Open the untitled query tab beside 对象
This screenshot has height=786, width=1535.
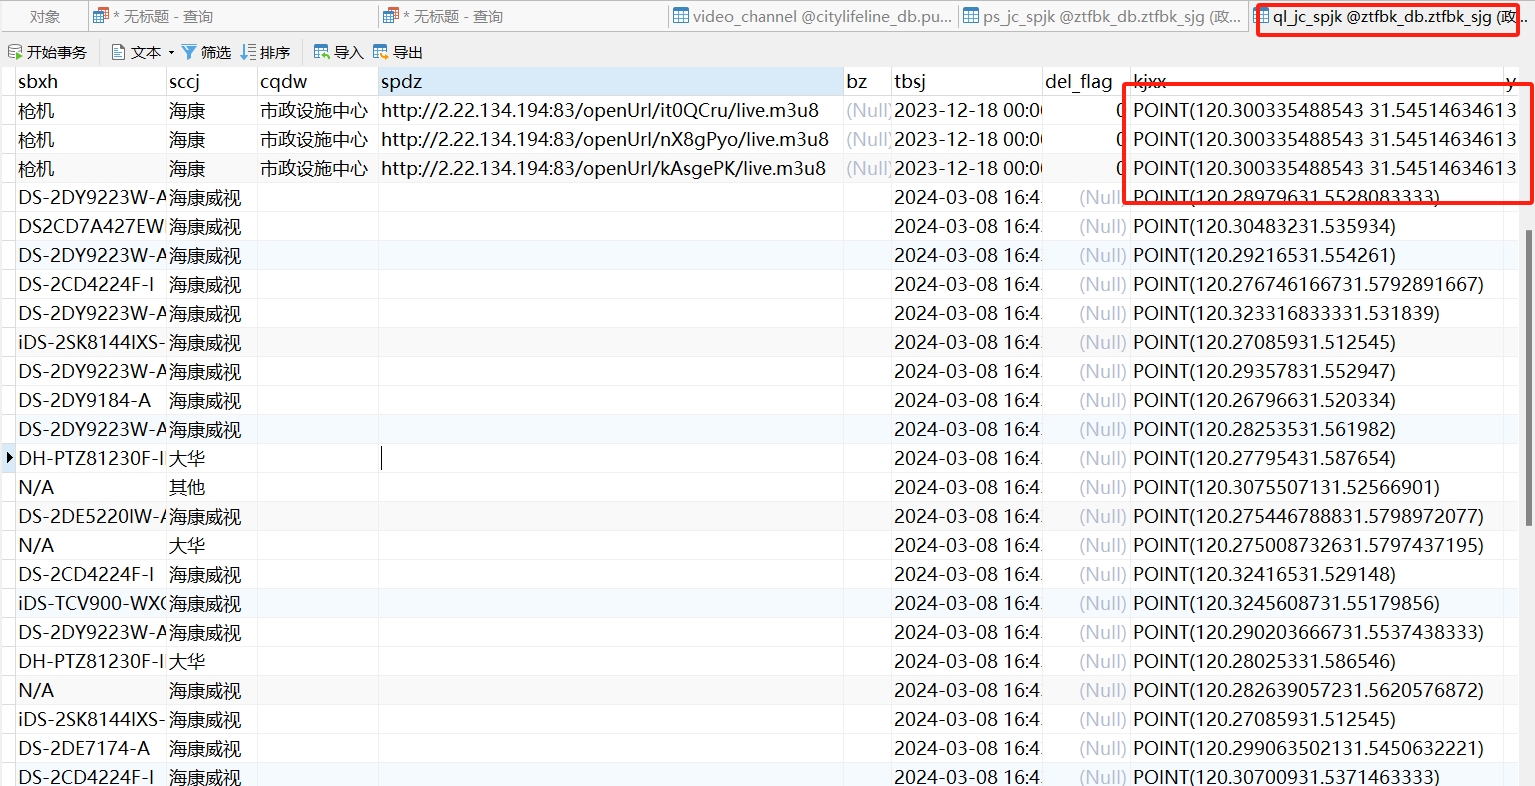pos(232,16)
